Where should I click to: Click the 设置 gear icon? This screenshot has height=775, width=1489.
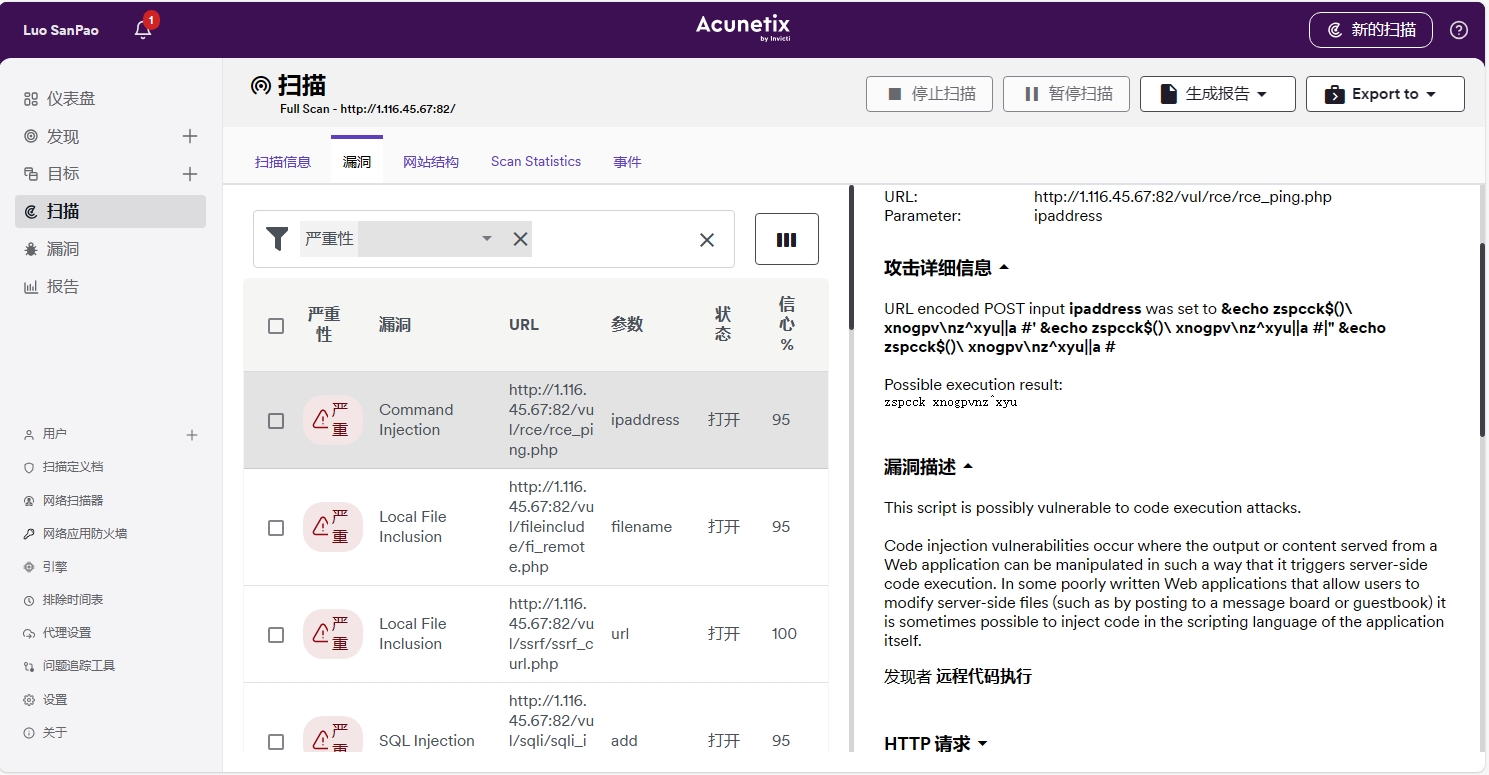tap(29, 700)
